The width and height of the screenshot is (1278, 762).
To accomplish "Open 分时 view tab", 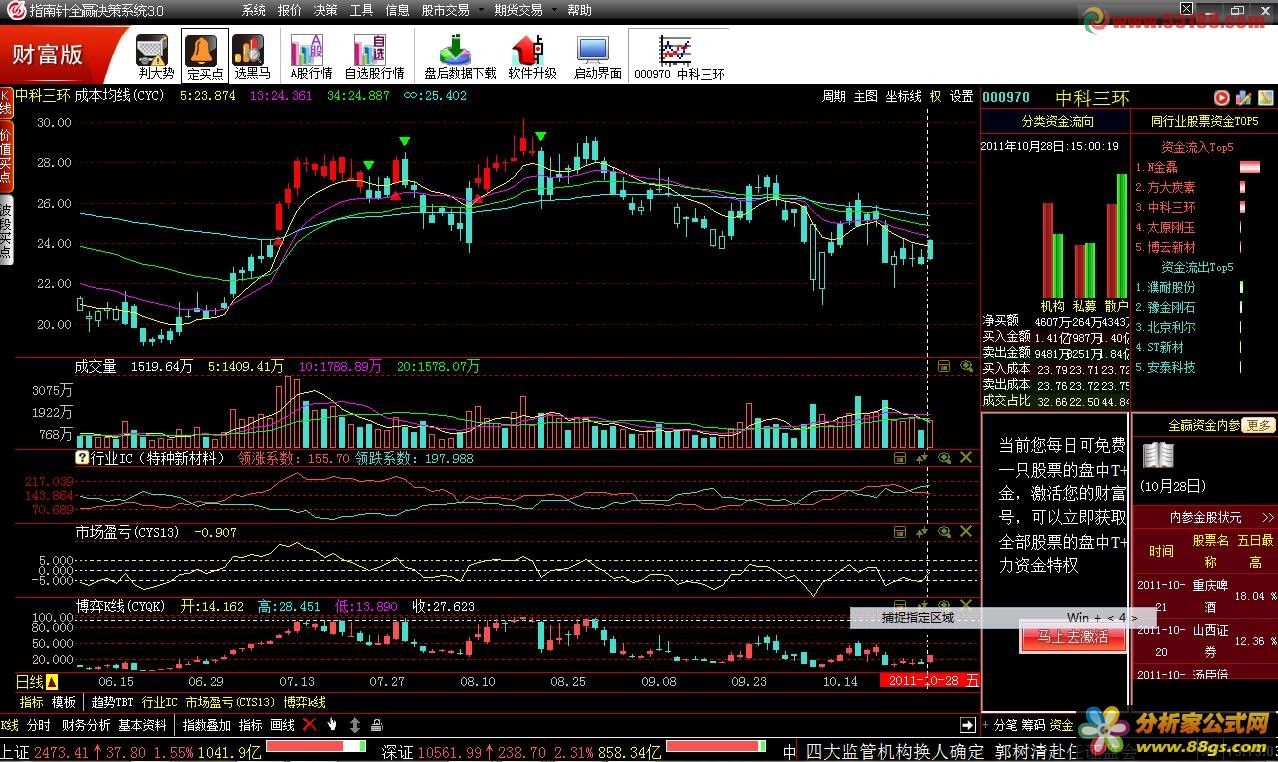I will (39, 725).
